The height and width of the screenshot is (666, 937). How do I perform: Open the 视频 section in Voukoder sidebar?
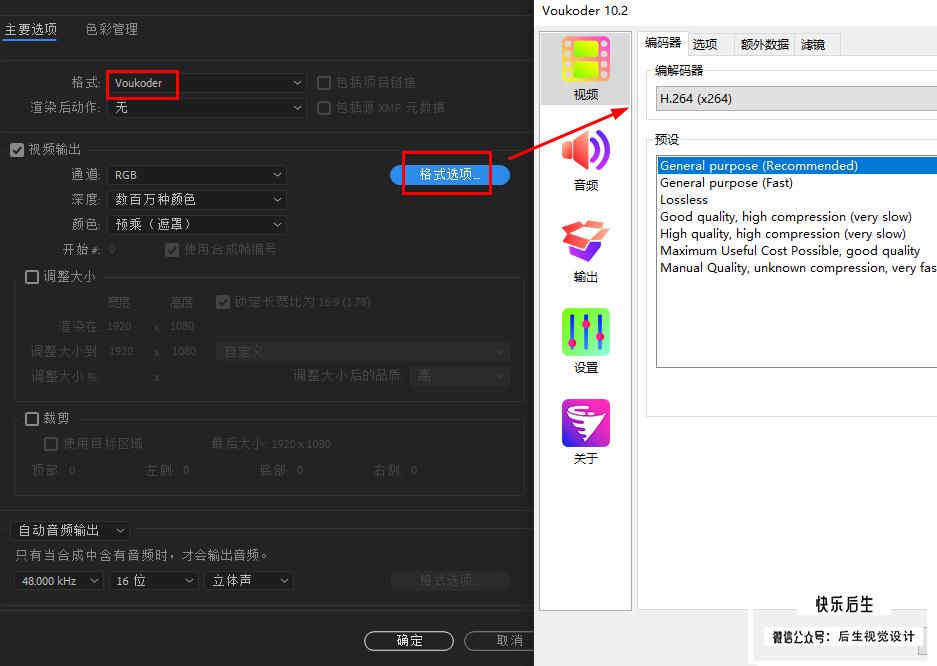(x=586, y=69)
